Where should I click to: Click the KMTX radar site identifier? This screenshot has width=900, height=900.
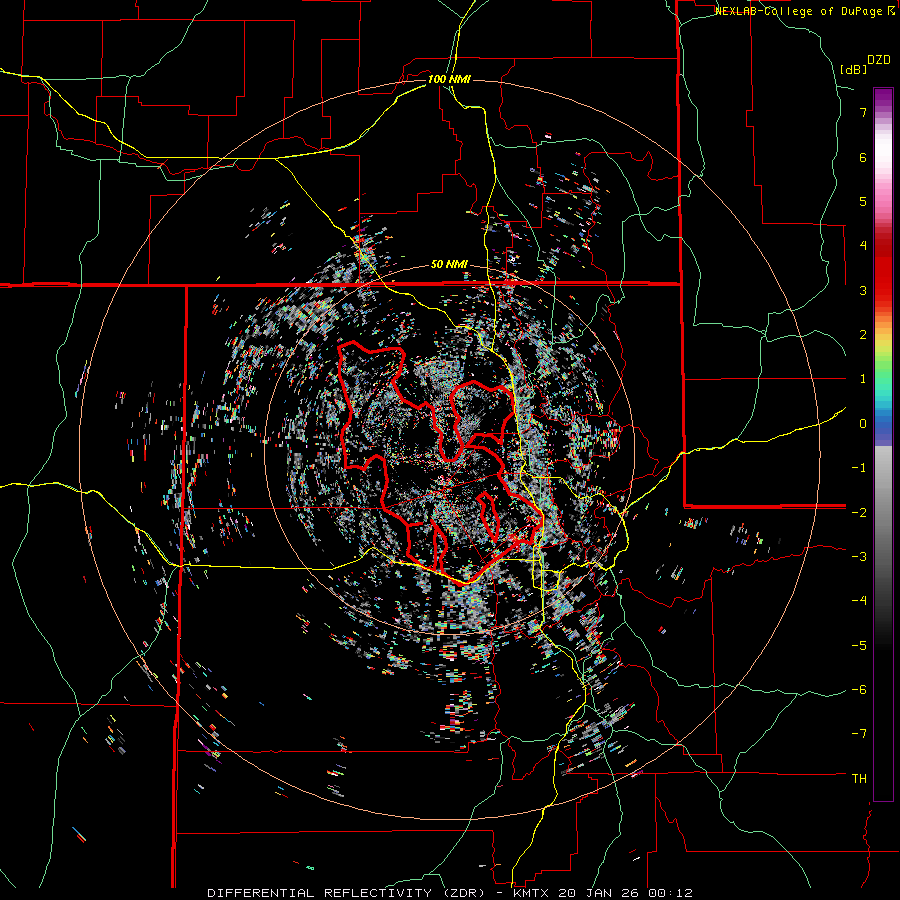(531, 893)
